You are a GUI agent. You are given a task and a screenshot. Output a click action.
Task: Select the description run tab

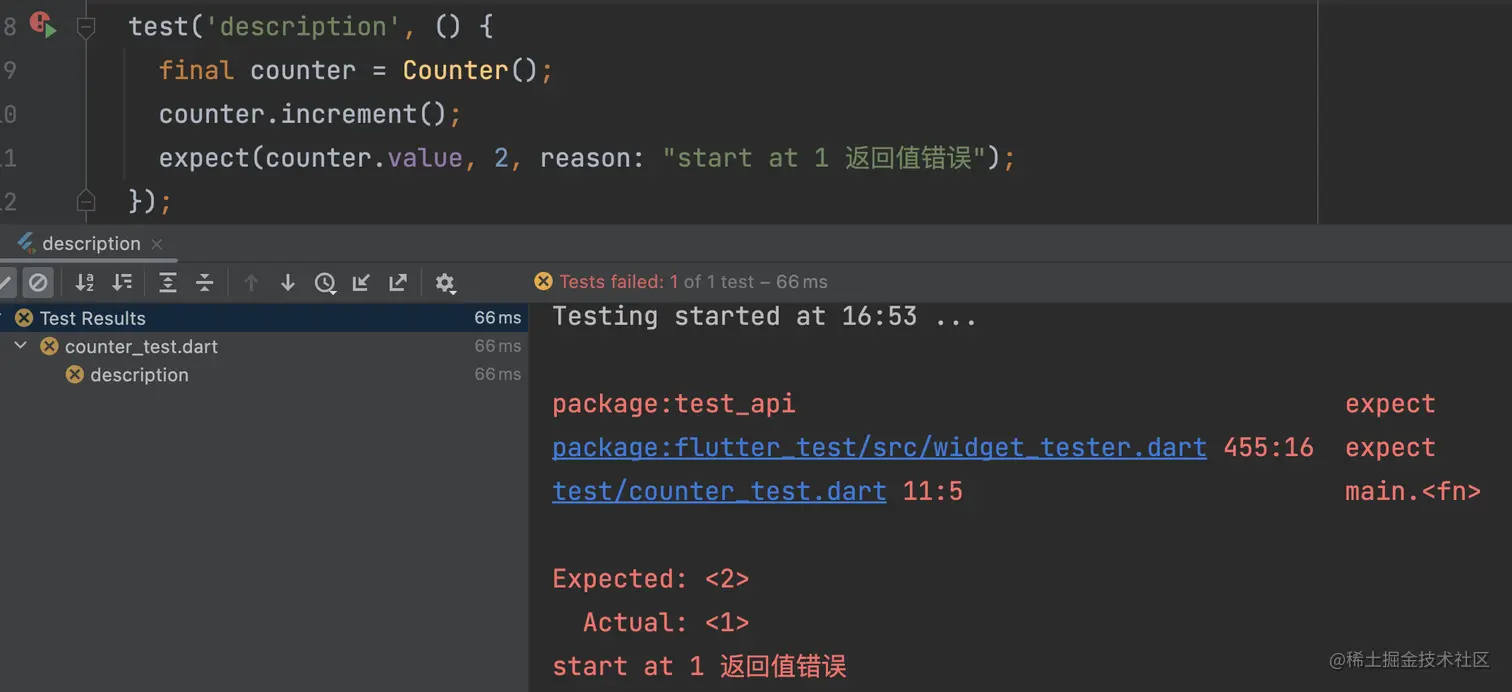click(x=91, y=243)
